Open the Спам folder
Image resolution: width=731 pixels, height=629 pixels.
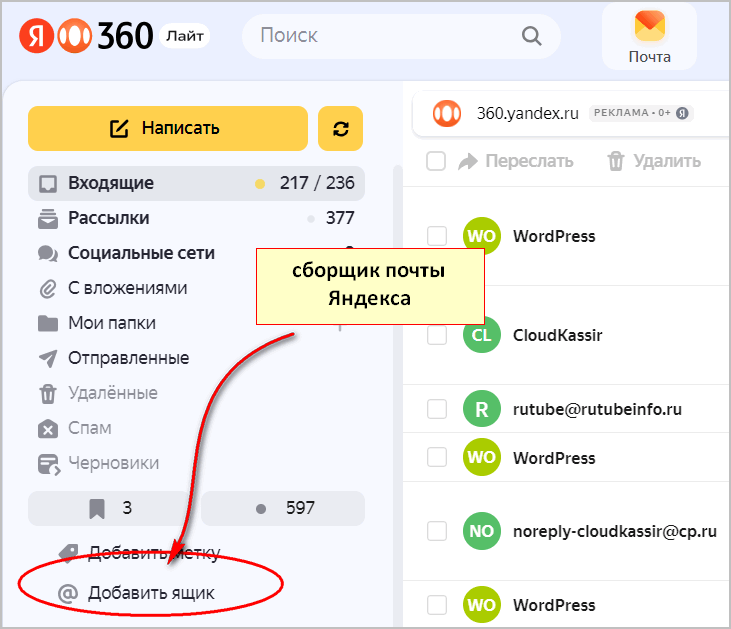tap(196, 428)
